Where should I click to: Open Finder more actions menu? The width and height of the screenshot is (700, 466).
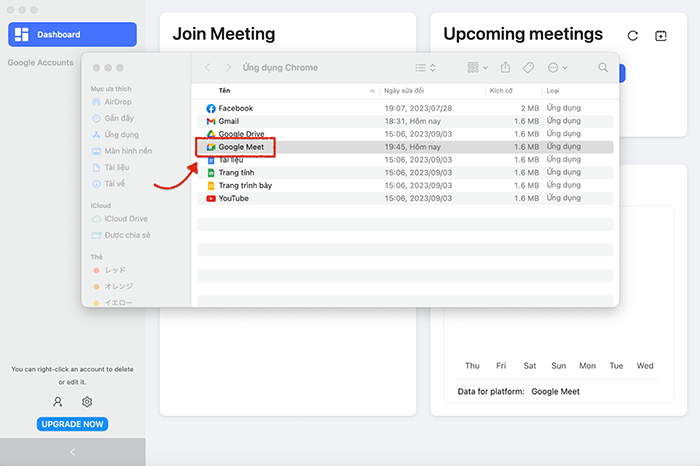coord(557,67)
